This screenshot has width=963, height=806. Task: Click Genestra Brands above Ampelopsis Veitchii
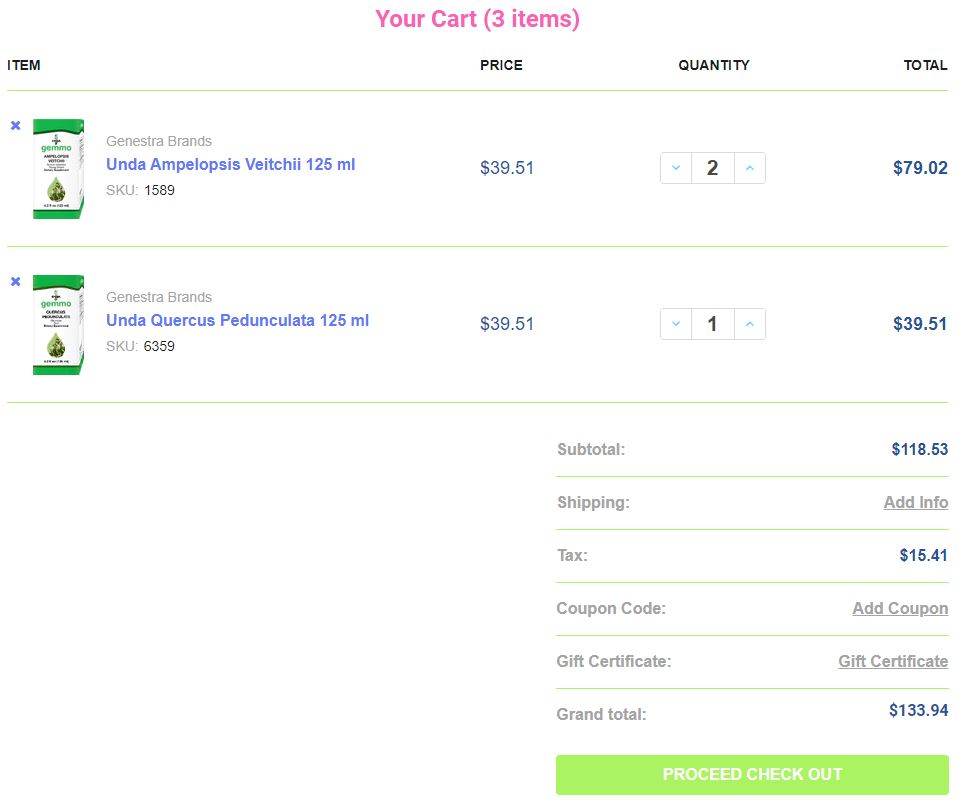159,141
